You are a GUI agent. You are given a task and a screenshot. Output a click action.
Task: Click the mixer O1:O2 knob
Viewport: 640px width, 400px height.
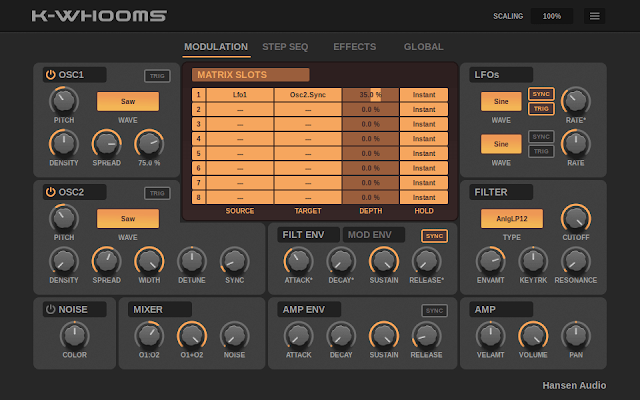[x=149, y=336]
